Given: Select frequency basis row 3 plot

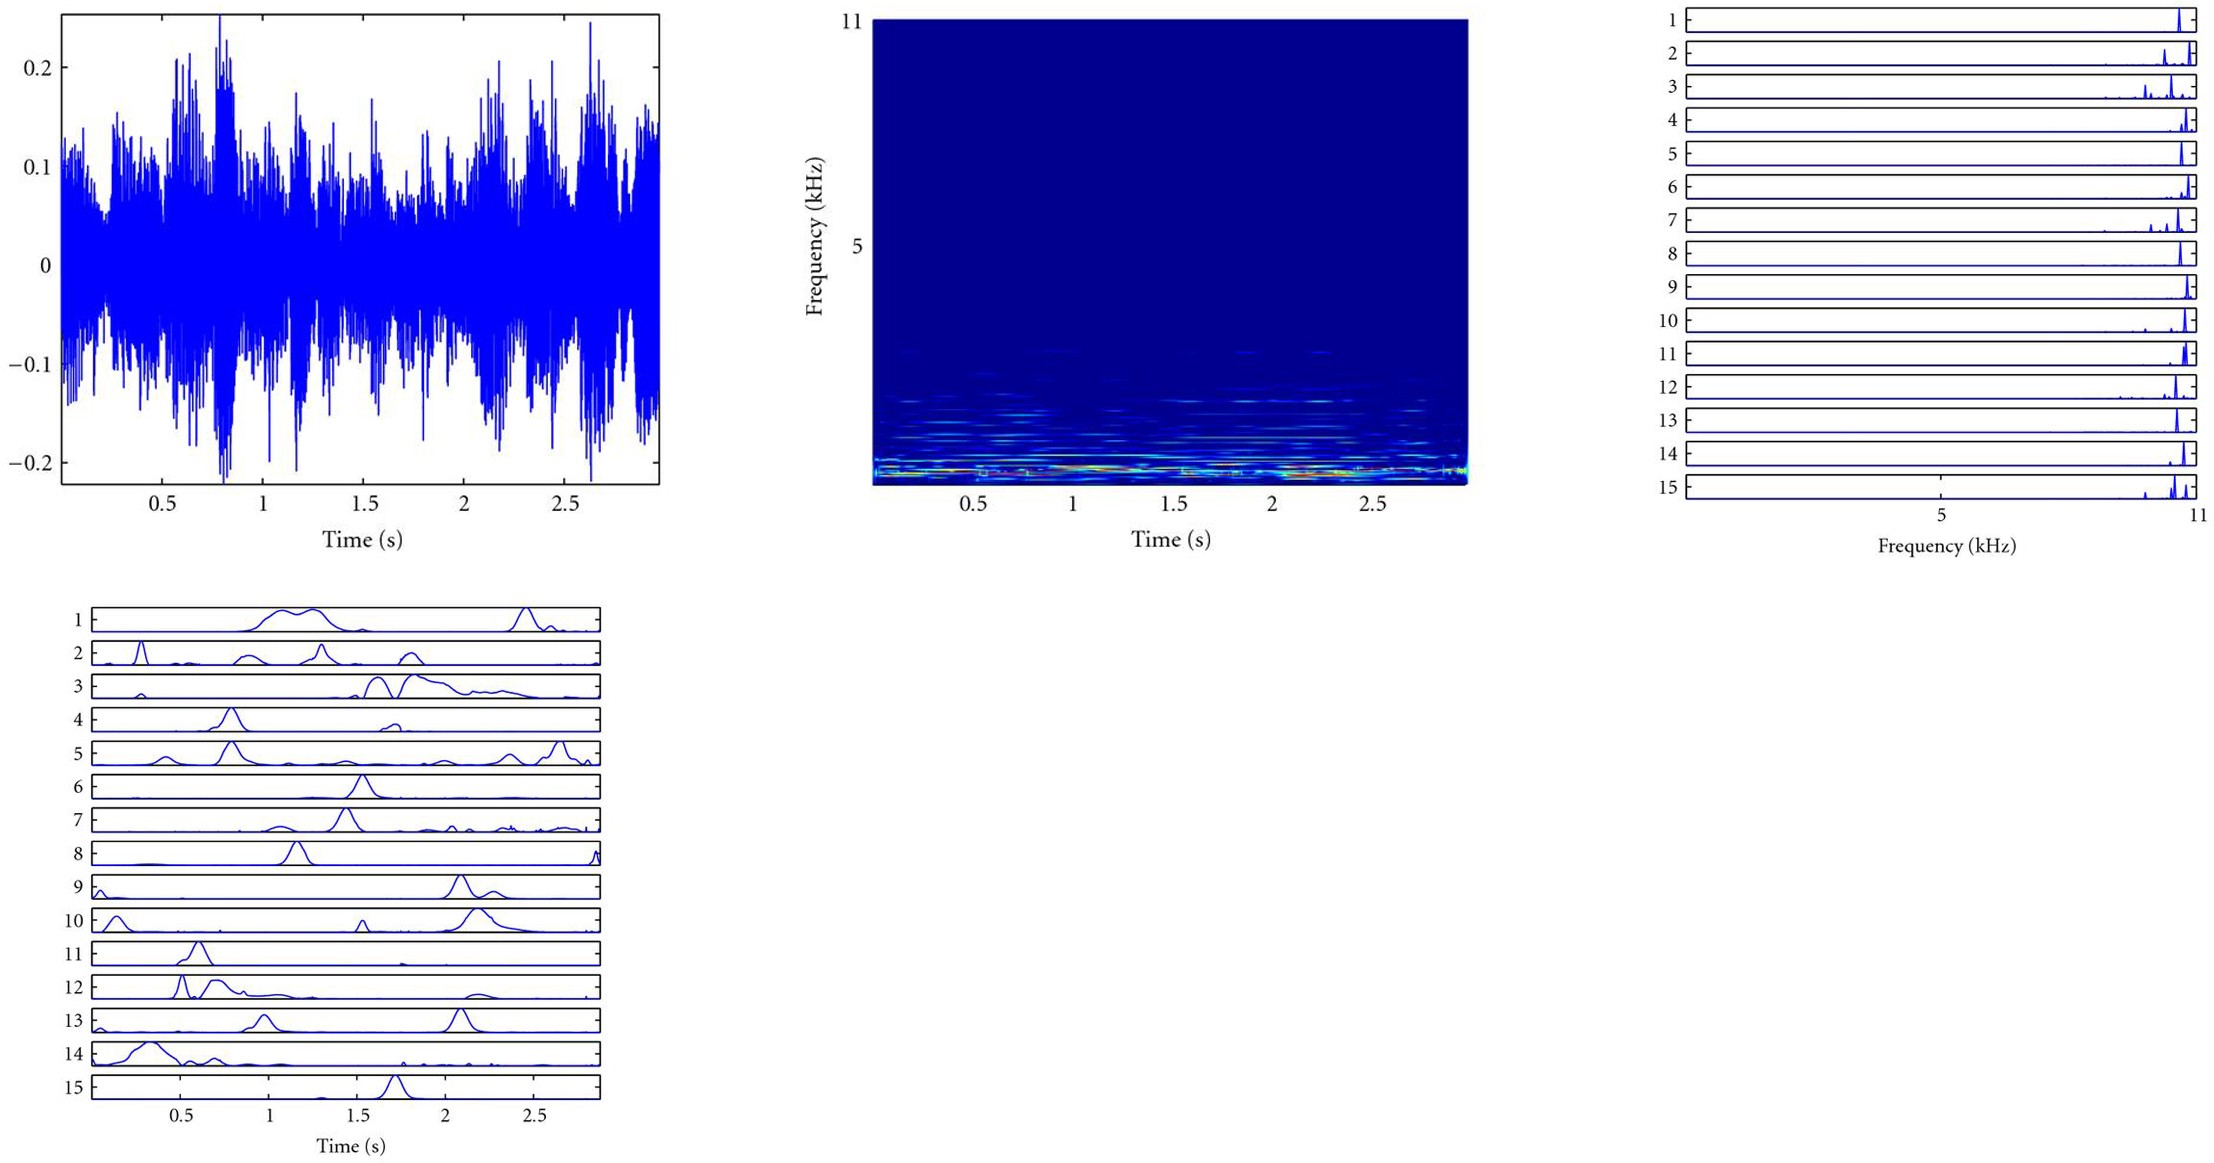Looking at the screenshot, I should (1941, 87).
